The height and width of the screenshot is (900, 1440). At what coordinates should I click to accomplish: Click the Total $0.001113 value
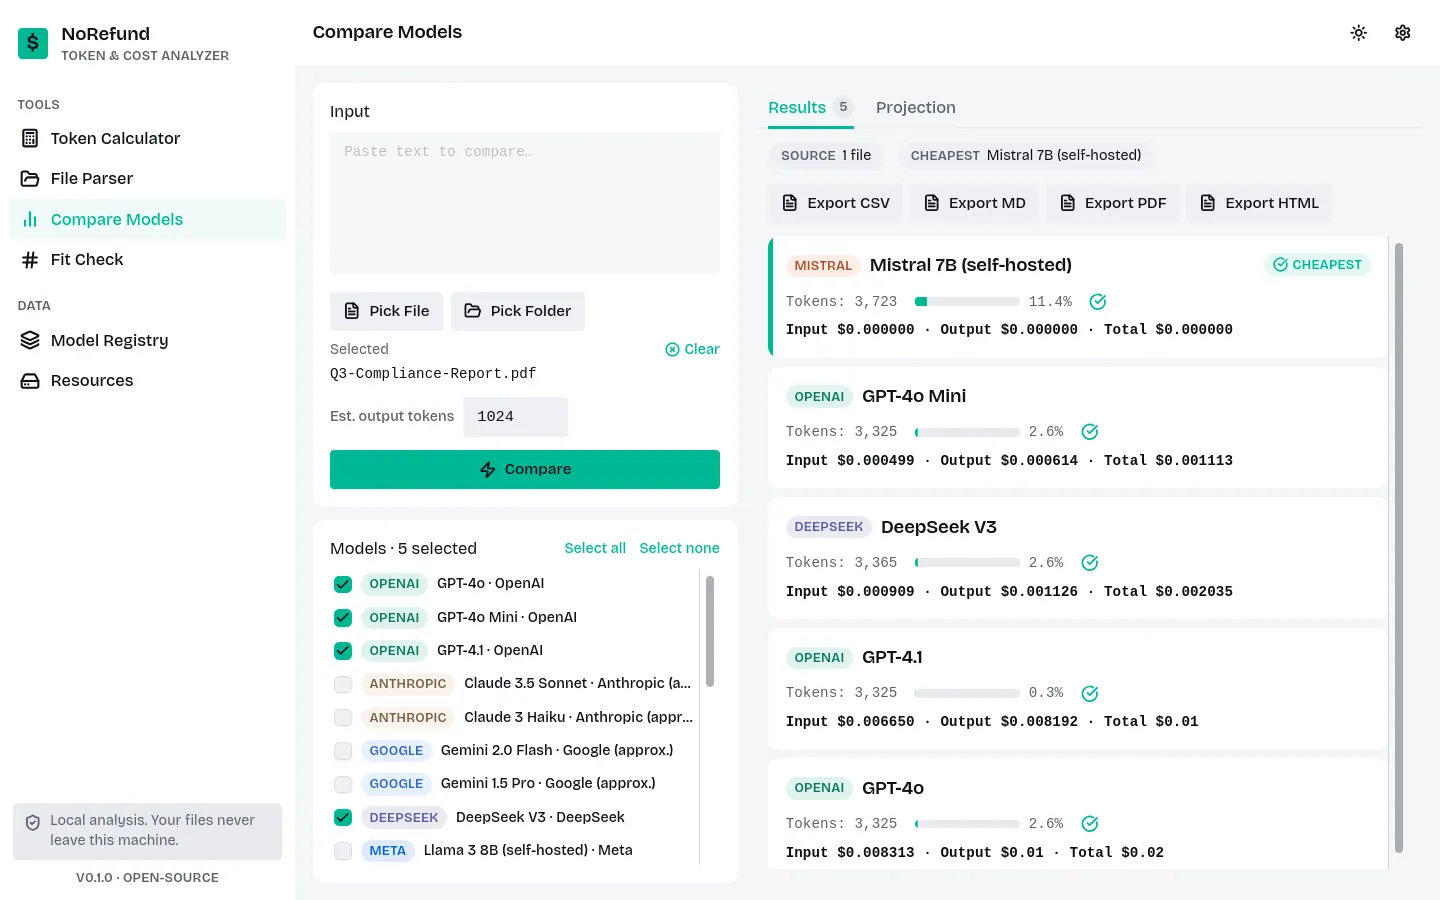click(1168, 461)
